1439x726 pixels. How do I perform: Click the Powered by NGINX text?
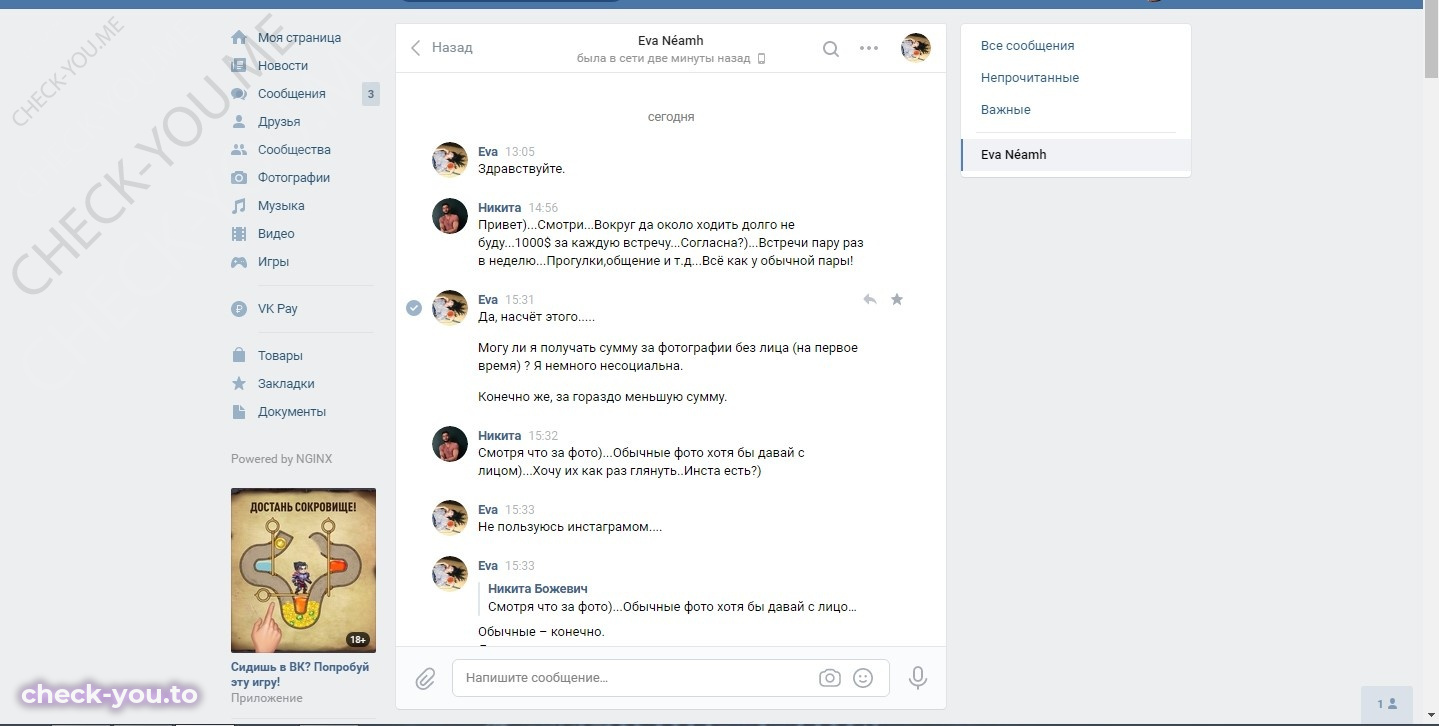tap(281, 459)
